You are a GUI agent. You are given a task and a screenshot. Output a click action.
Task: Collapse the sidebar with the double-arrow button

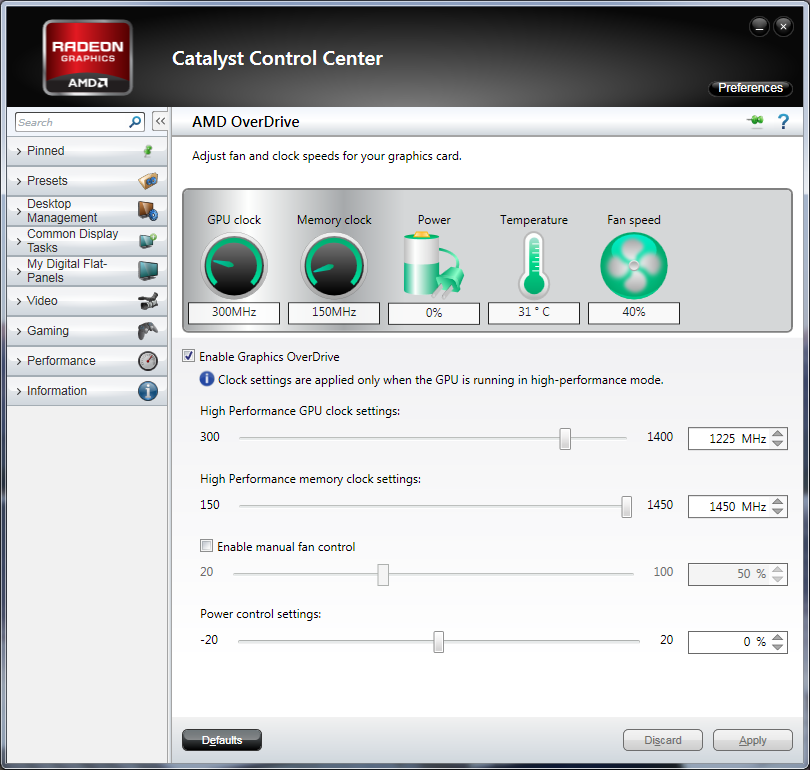[x=160, y=121]
